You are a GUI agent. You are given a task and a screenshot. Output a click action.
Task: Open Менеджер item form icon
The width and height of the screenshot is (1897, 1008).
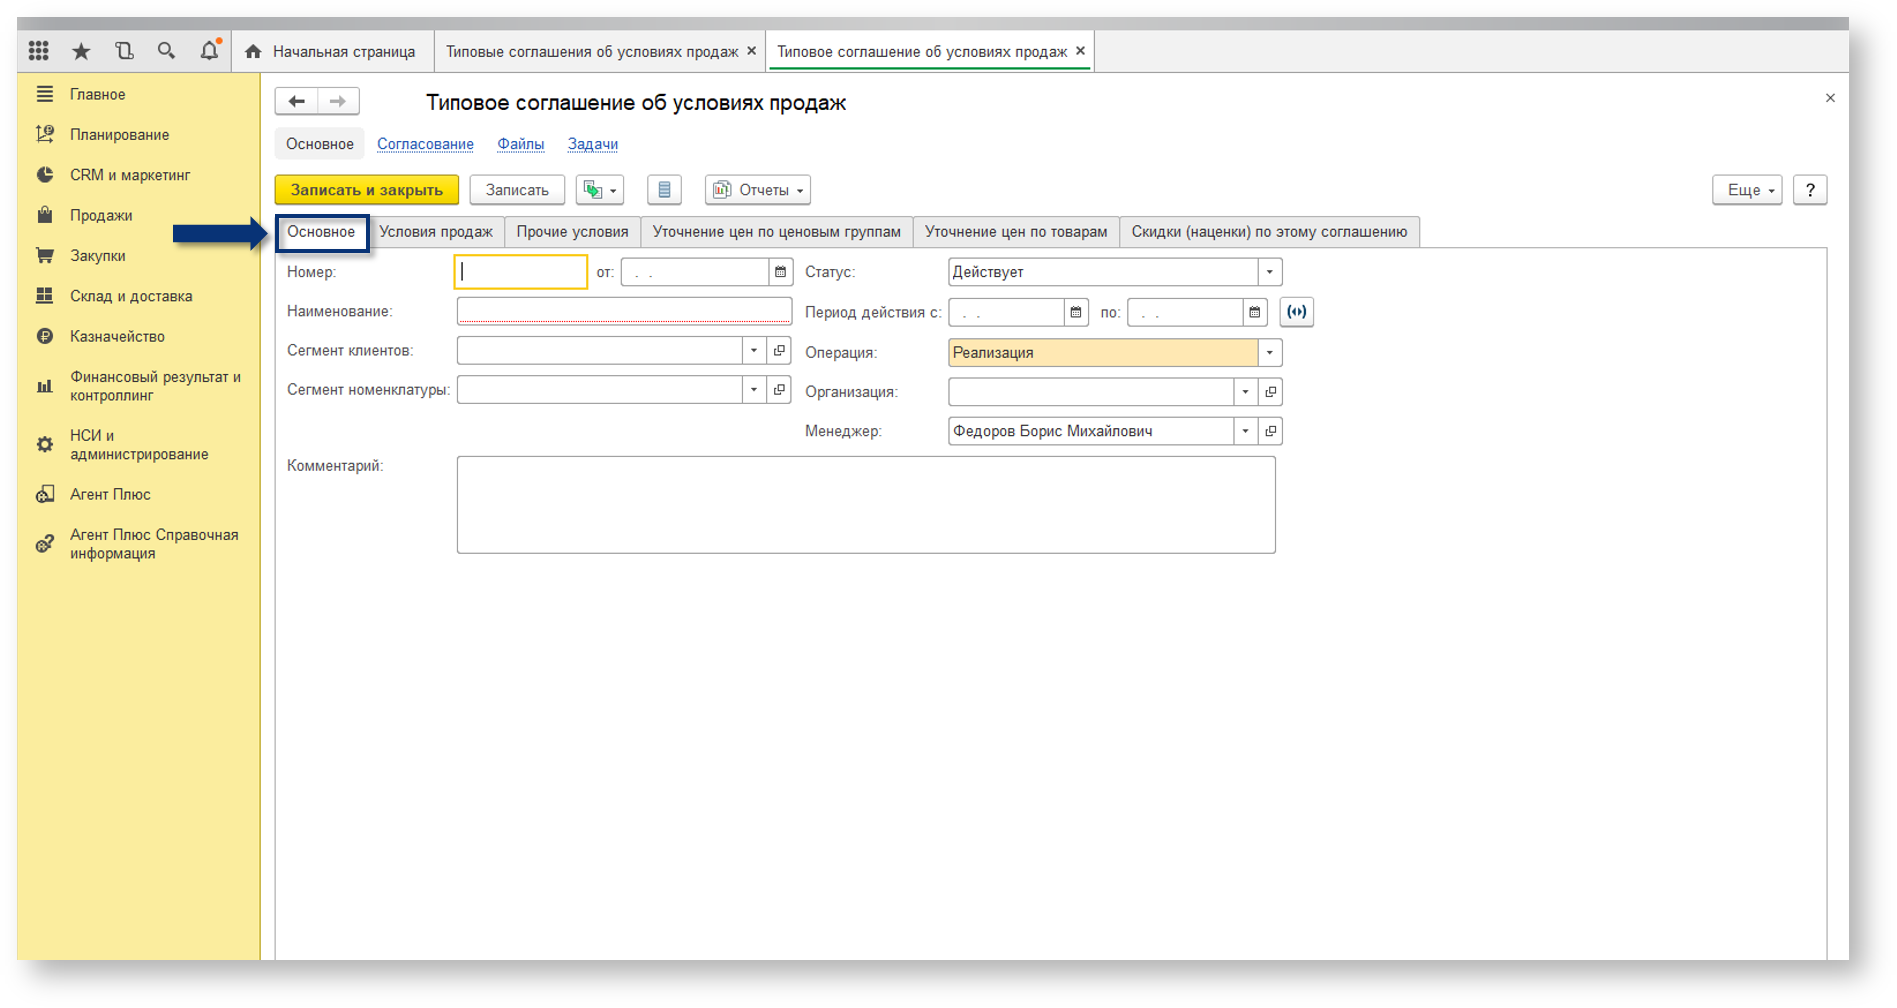(x=1271, y=431)
